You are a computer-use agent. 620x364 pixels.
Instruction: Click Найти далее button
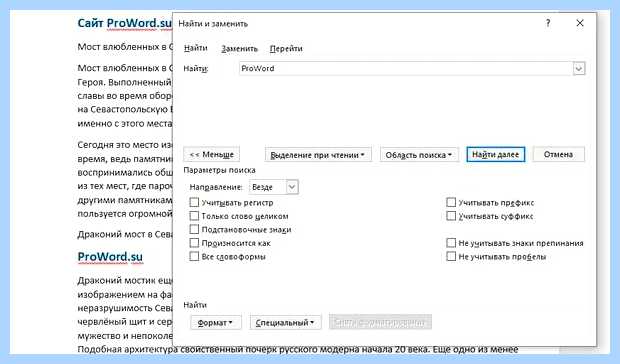tap(495, 155)
